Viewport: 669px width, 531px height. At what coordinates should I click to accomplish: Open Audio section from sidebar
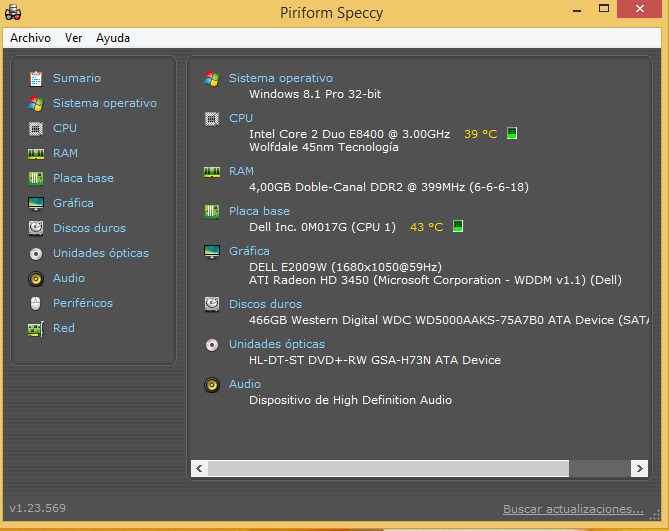point(69,279)
